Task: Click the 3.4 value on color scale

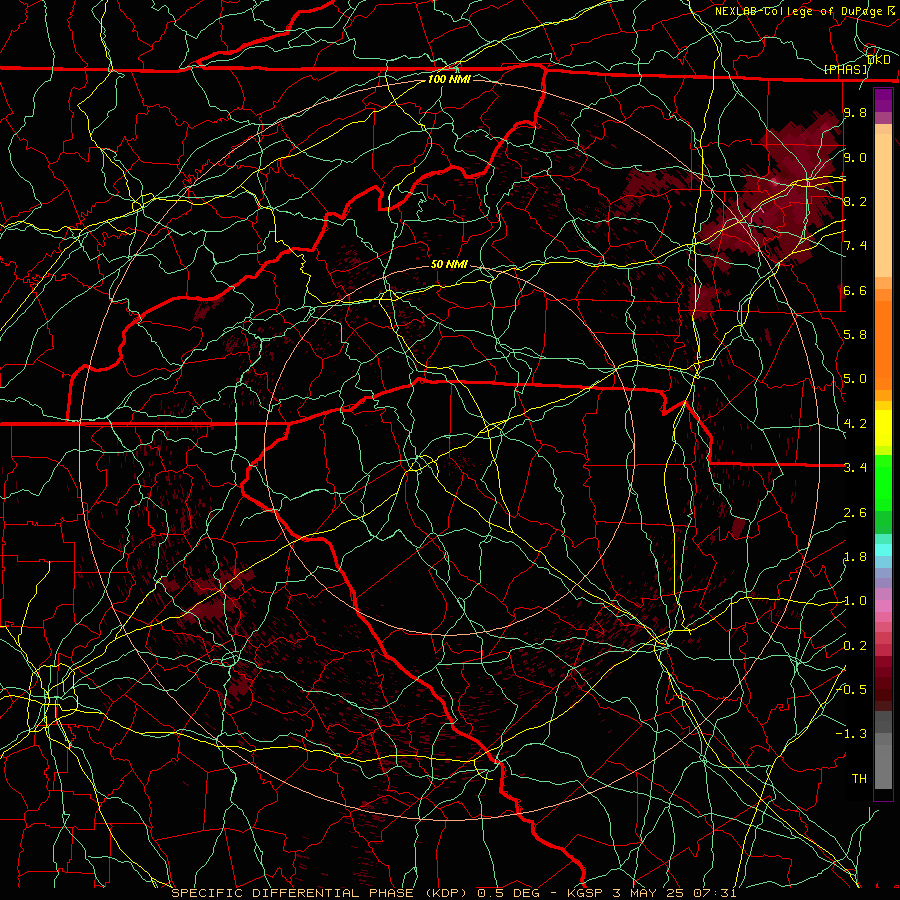Action: tap(855, 468)
